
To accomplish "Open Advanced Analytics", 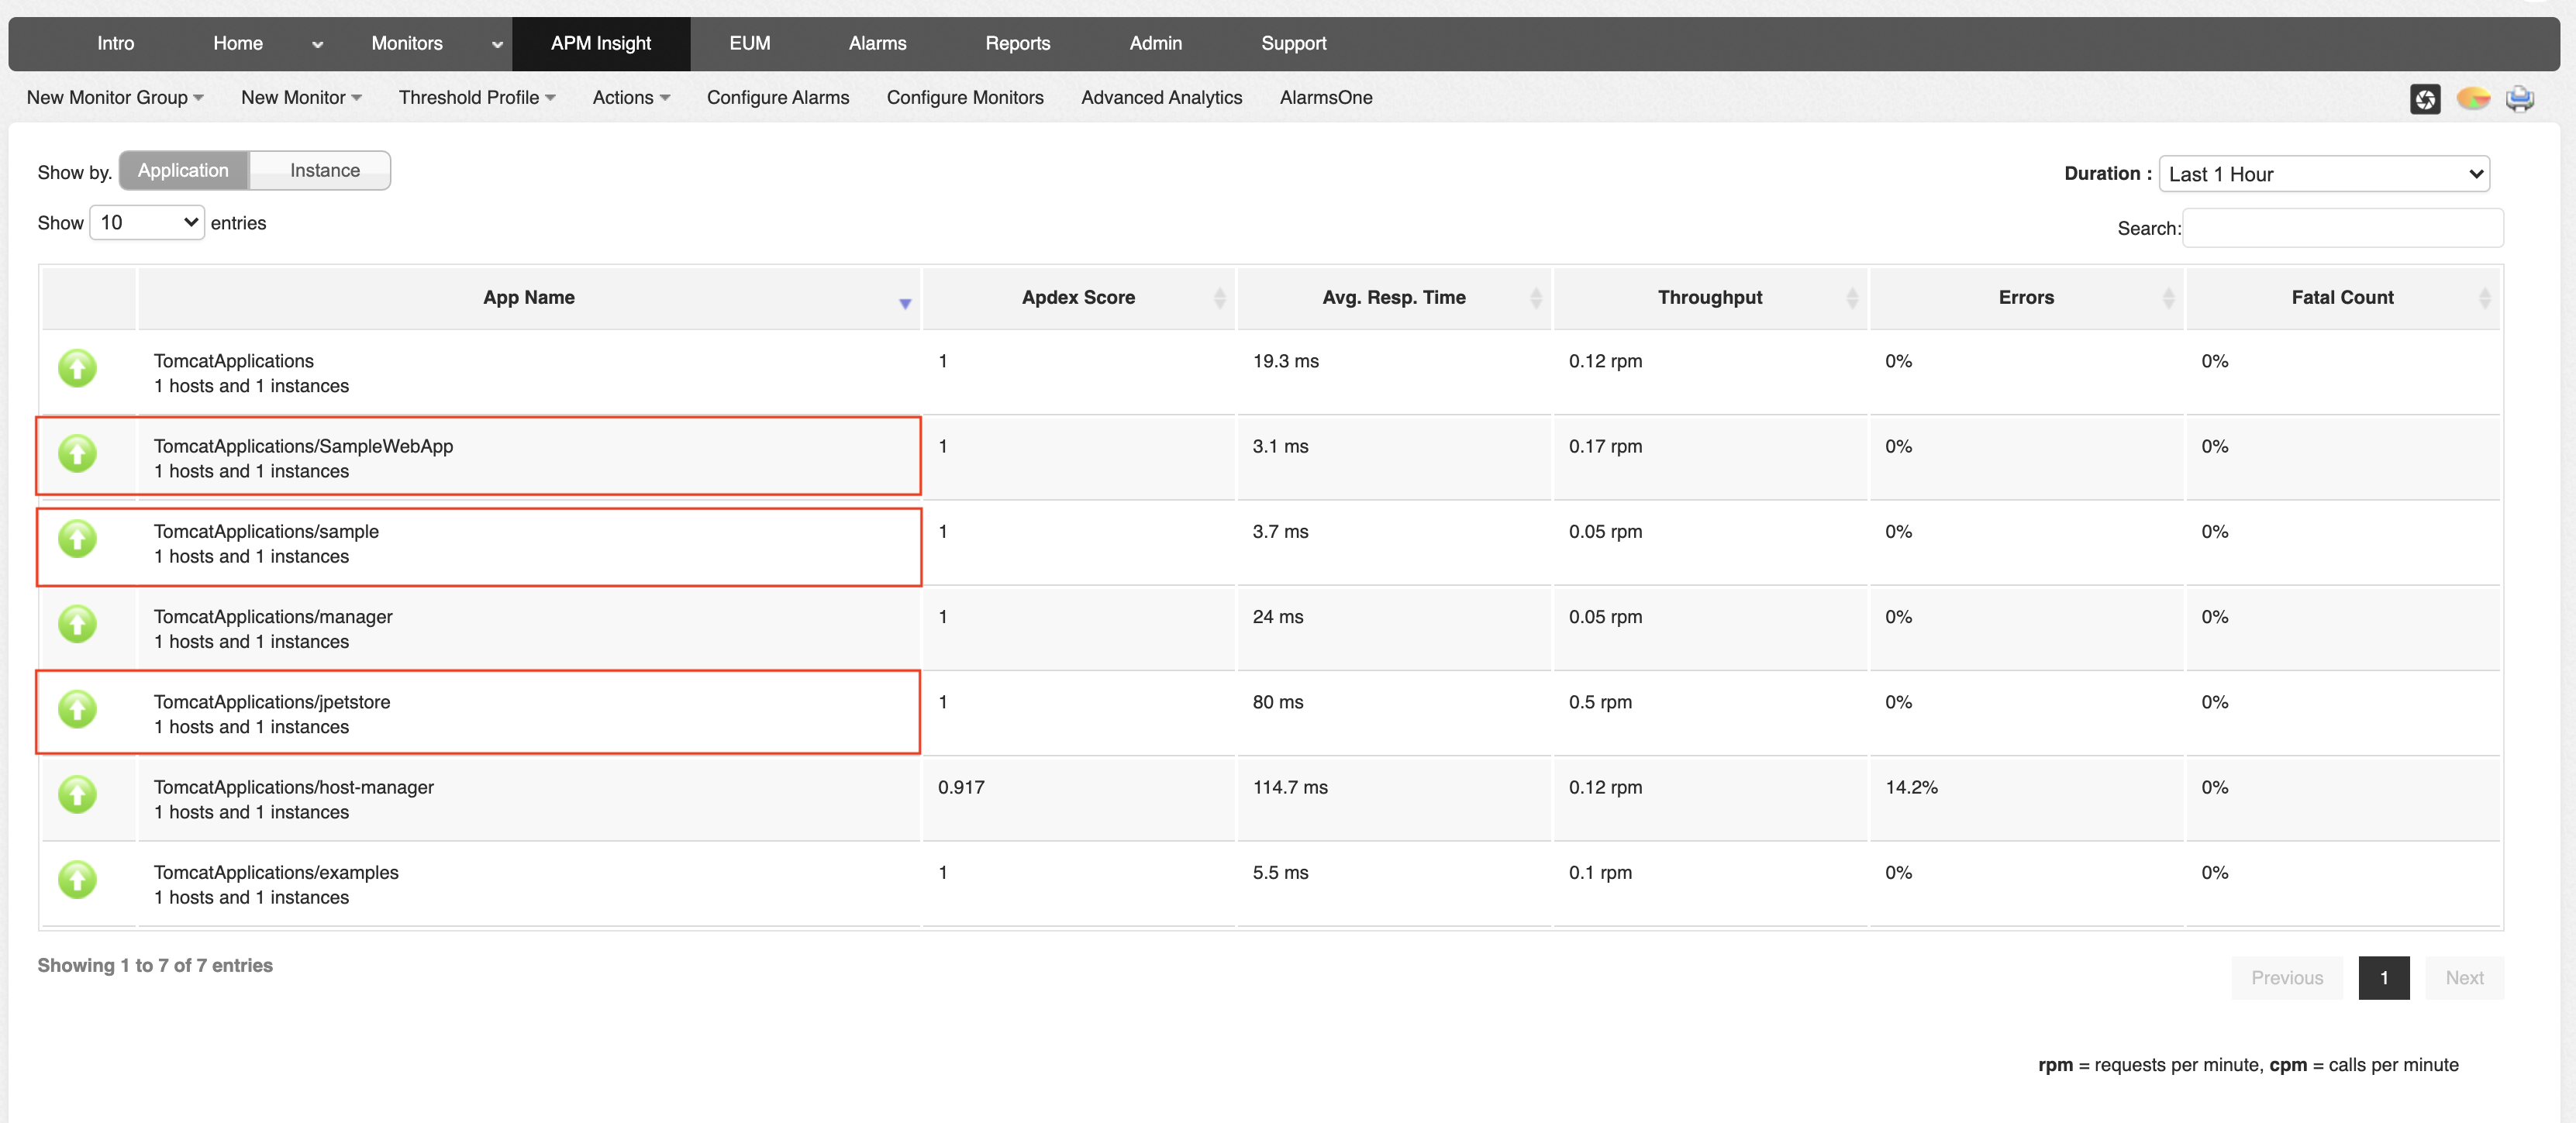I will 1161,97.
